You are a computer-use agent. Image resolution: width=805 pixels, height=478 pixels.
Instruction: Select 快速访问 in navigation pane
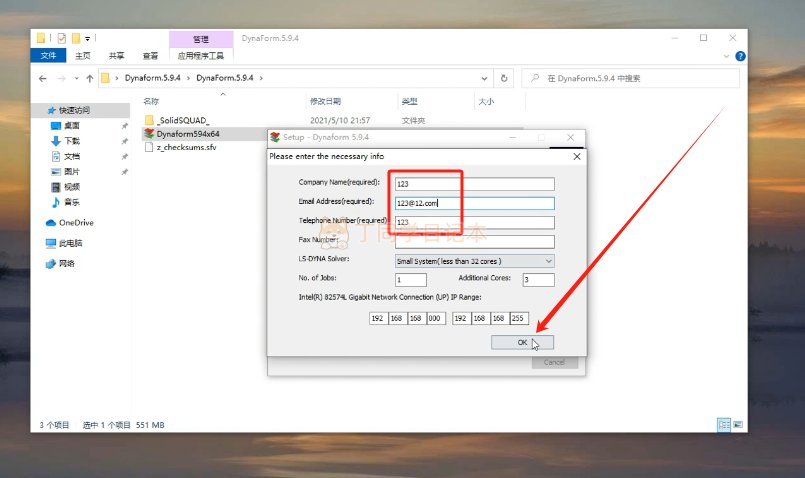74,110
